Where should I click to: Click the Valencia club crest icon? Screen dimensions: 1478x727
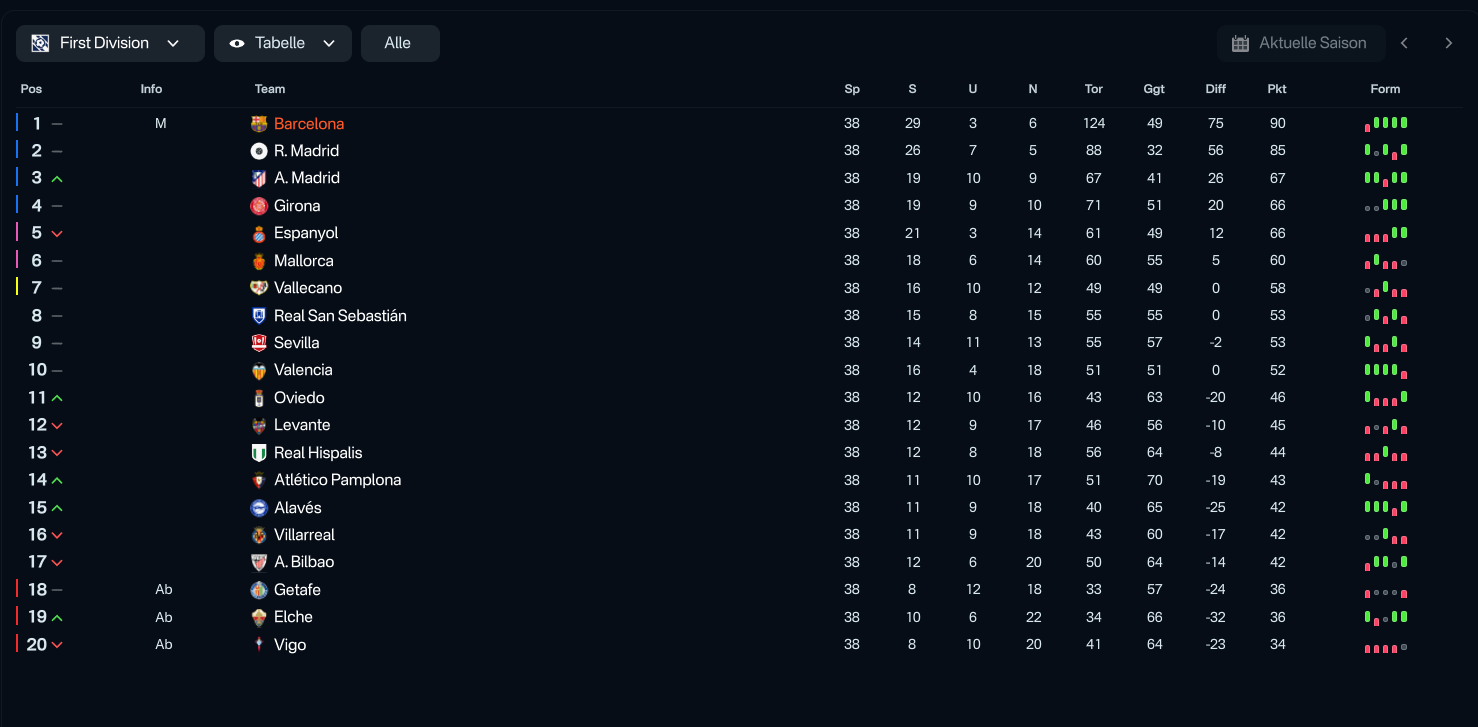[259, 370]
